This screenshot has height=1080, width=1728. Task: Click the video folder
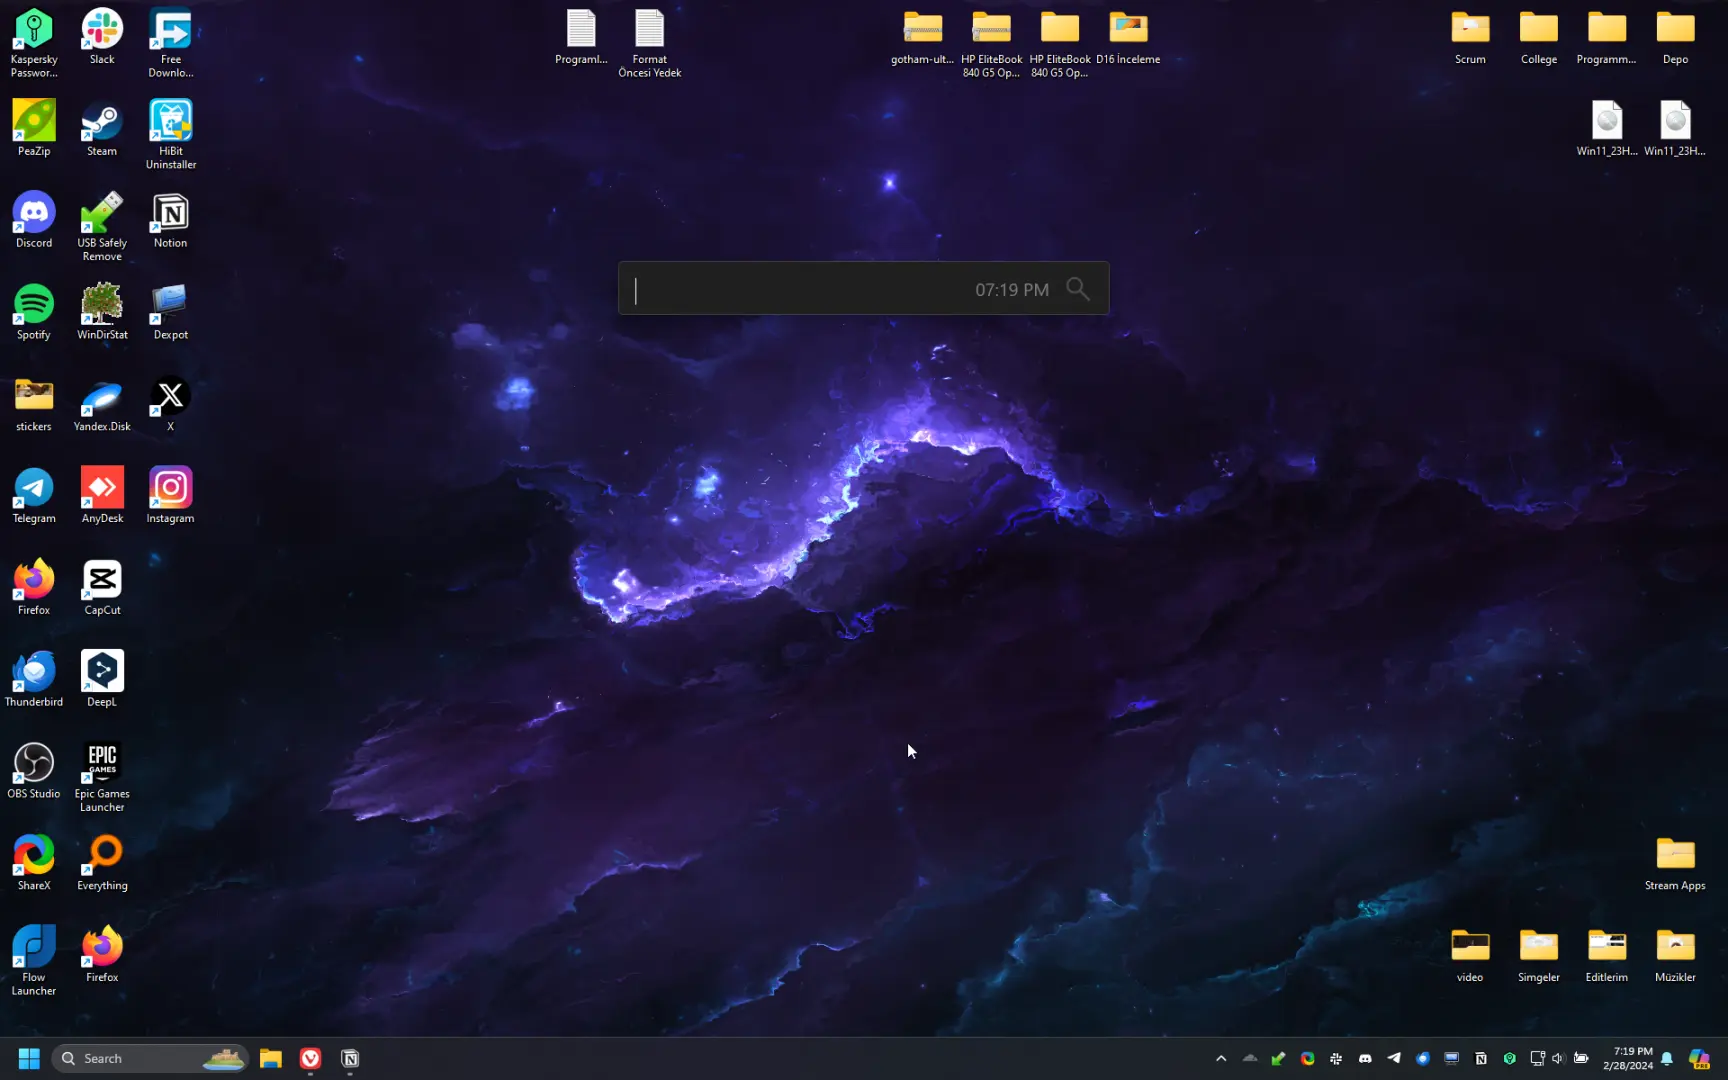pos(1470,957)
